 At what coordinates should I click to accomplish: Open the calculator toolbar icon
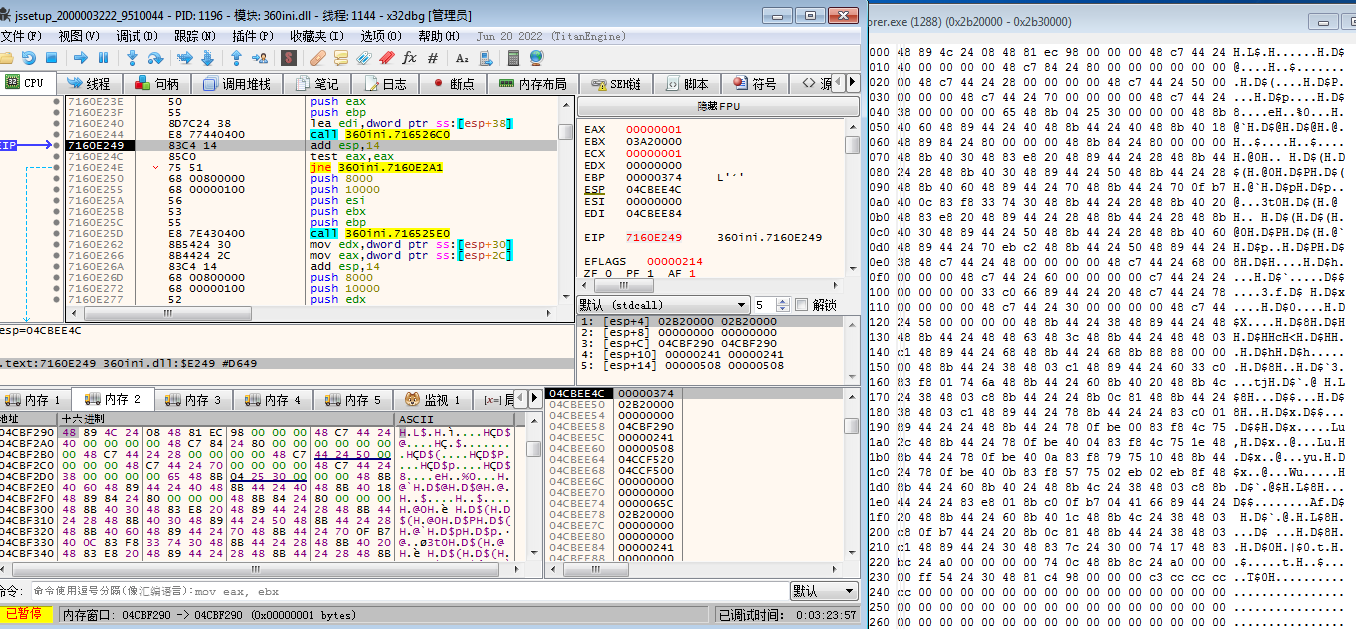coord(511,58)
